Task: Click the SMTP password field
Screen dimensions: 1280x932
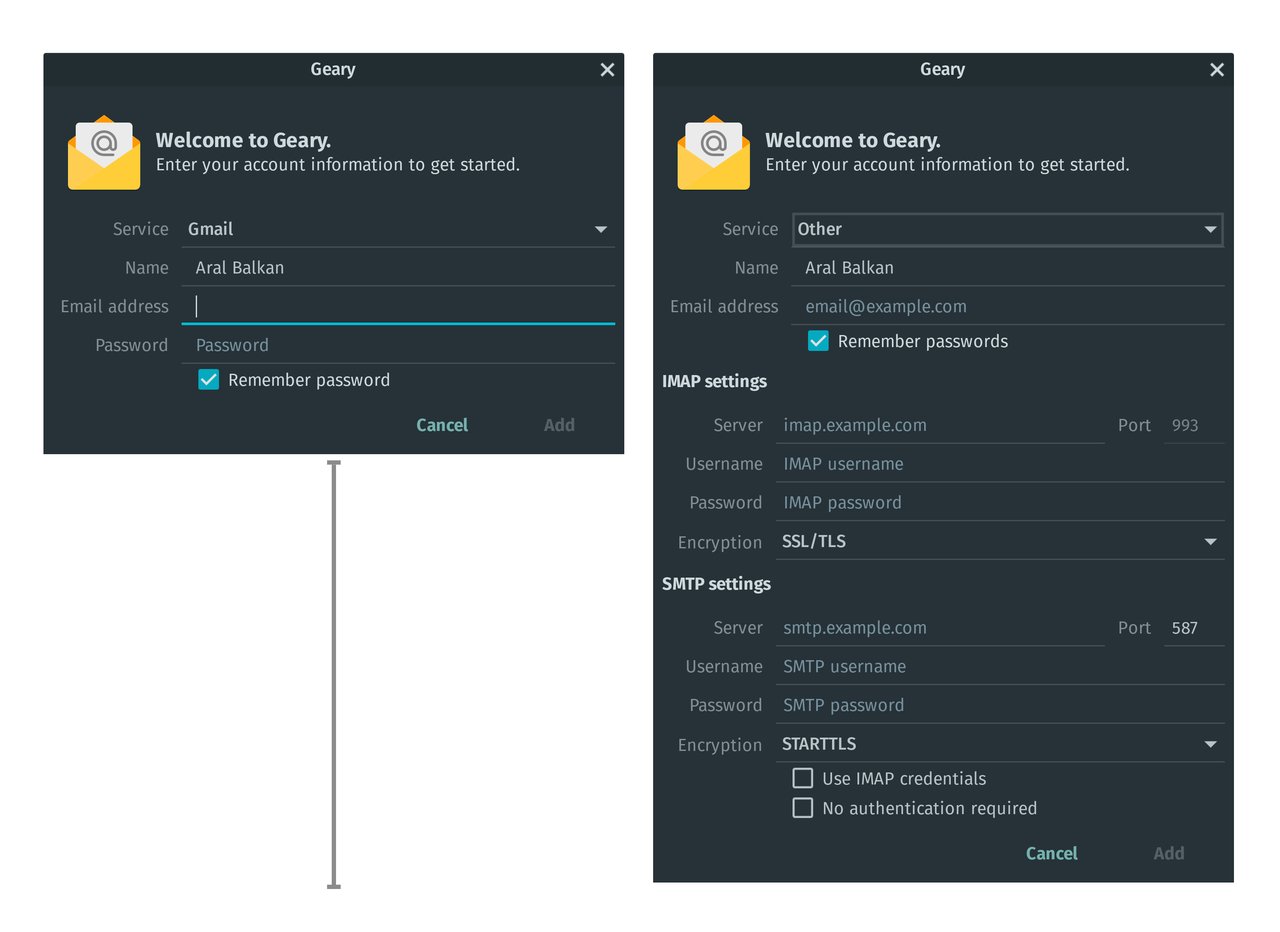Action: (1000, 705)
